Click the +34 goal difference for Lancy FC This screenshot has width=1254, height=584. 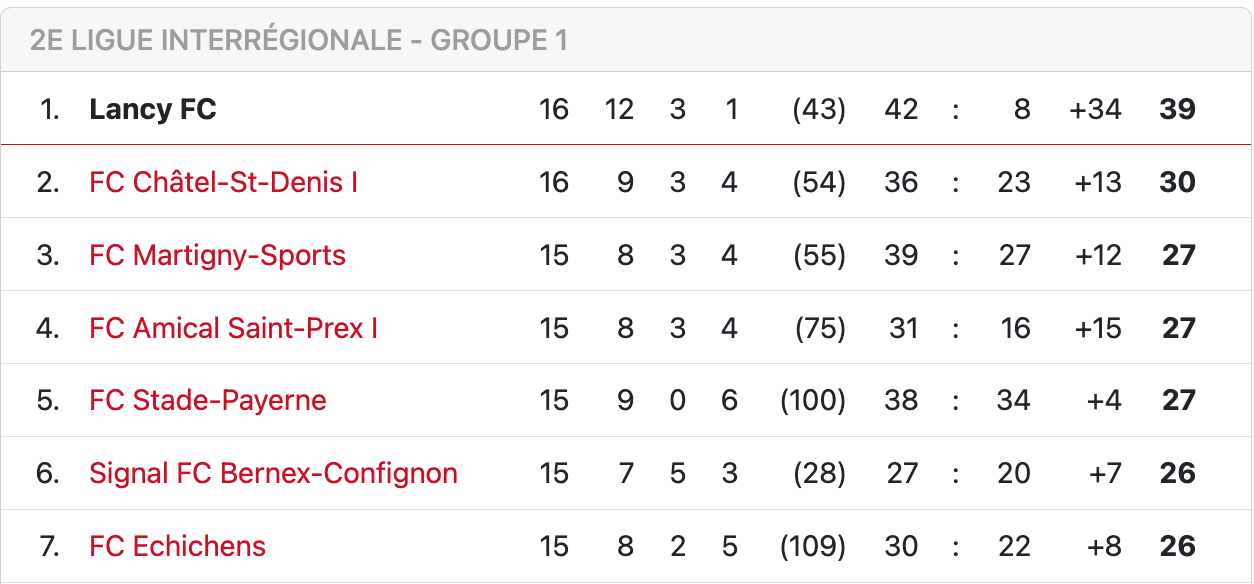1095,109
